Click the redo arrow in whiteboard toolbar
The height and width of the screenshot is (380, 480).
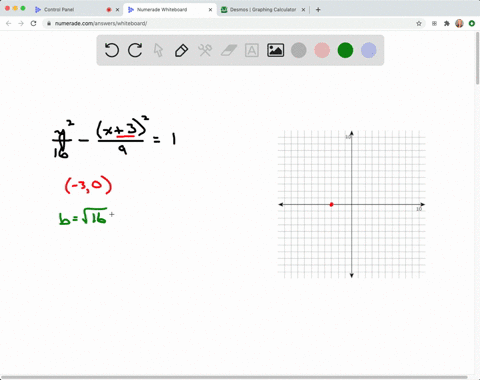tap(135, 50)
